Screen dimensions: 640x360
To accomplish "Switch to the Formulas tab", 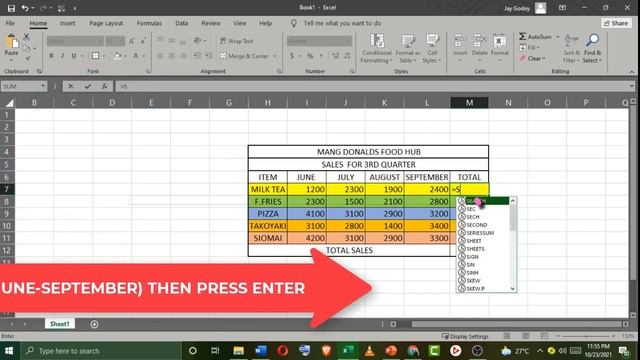I will coord(149,23).
